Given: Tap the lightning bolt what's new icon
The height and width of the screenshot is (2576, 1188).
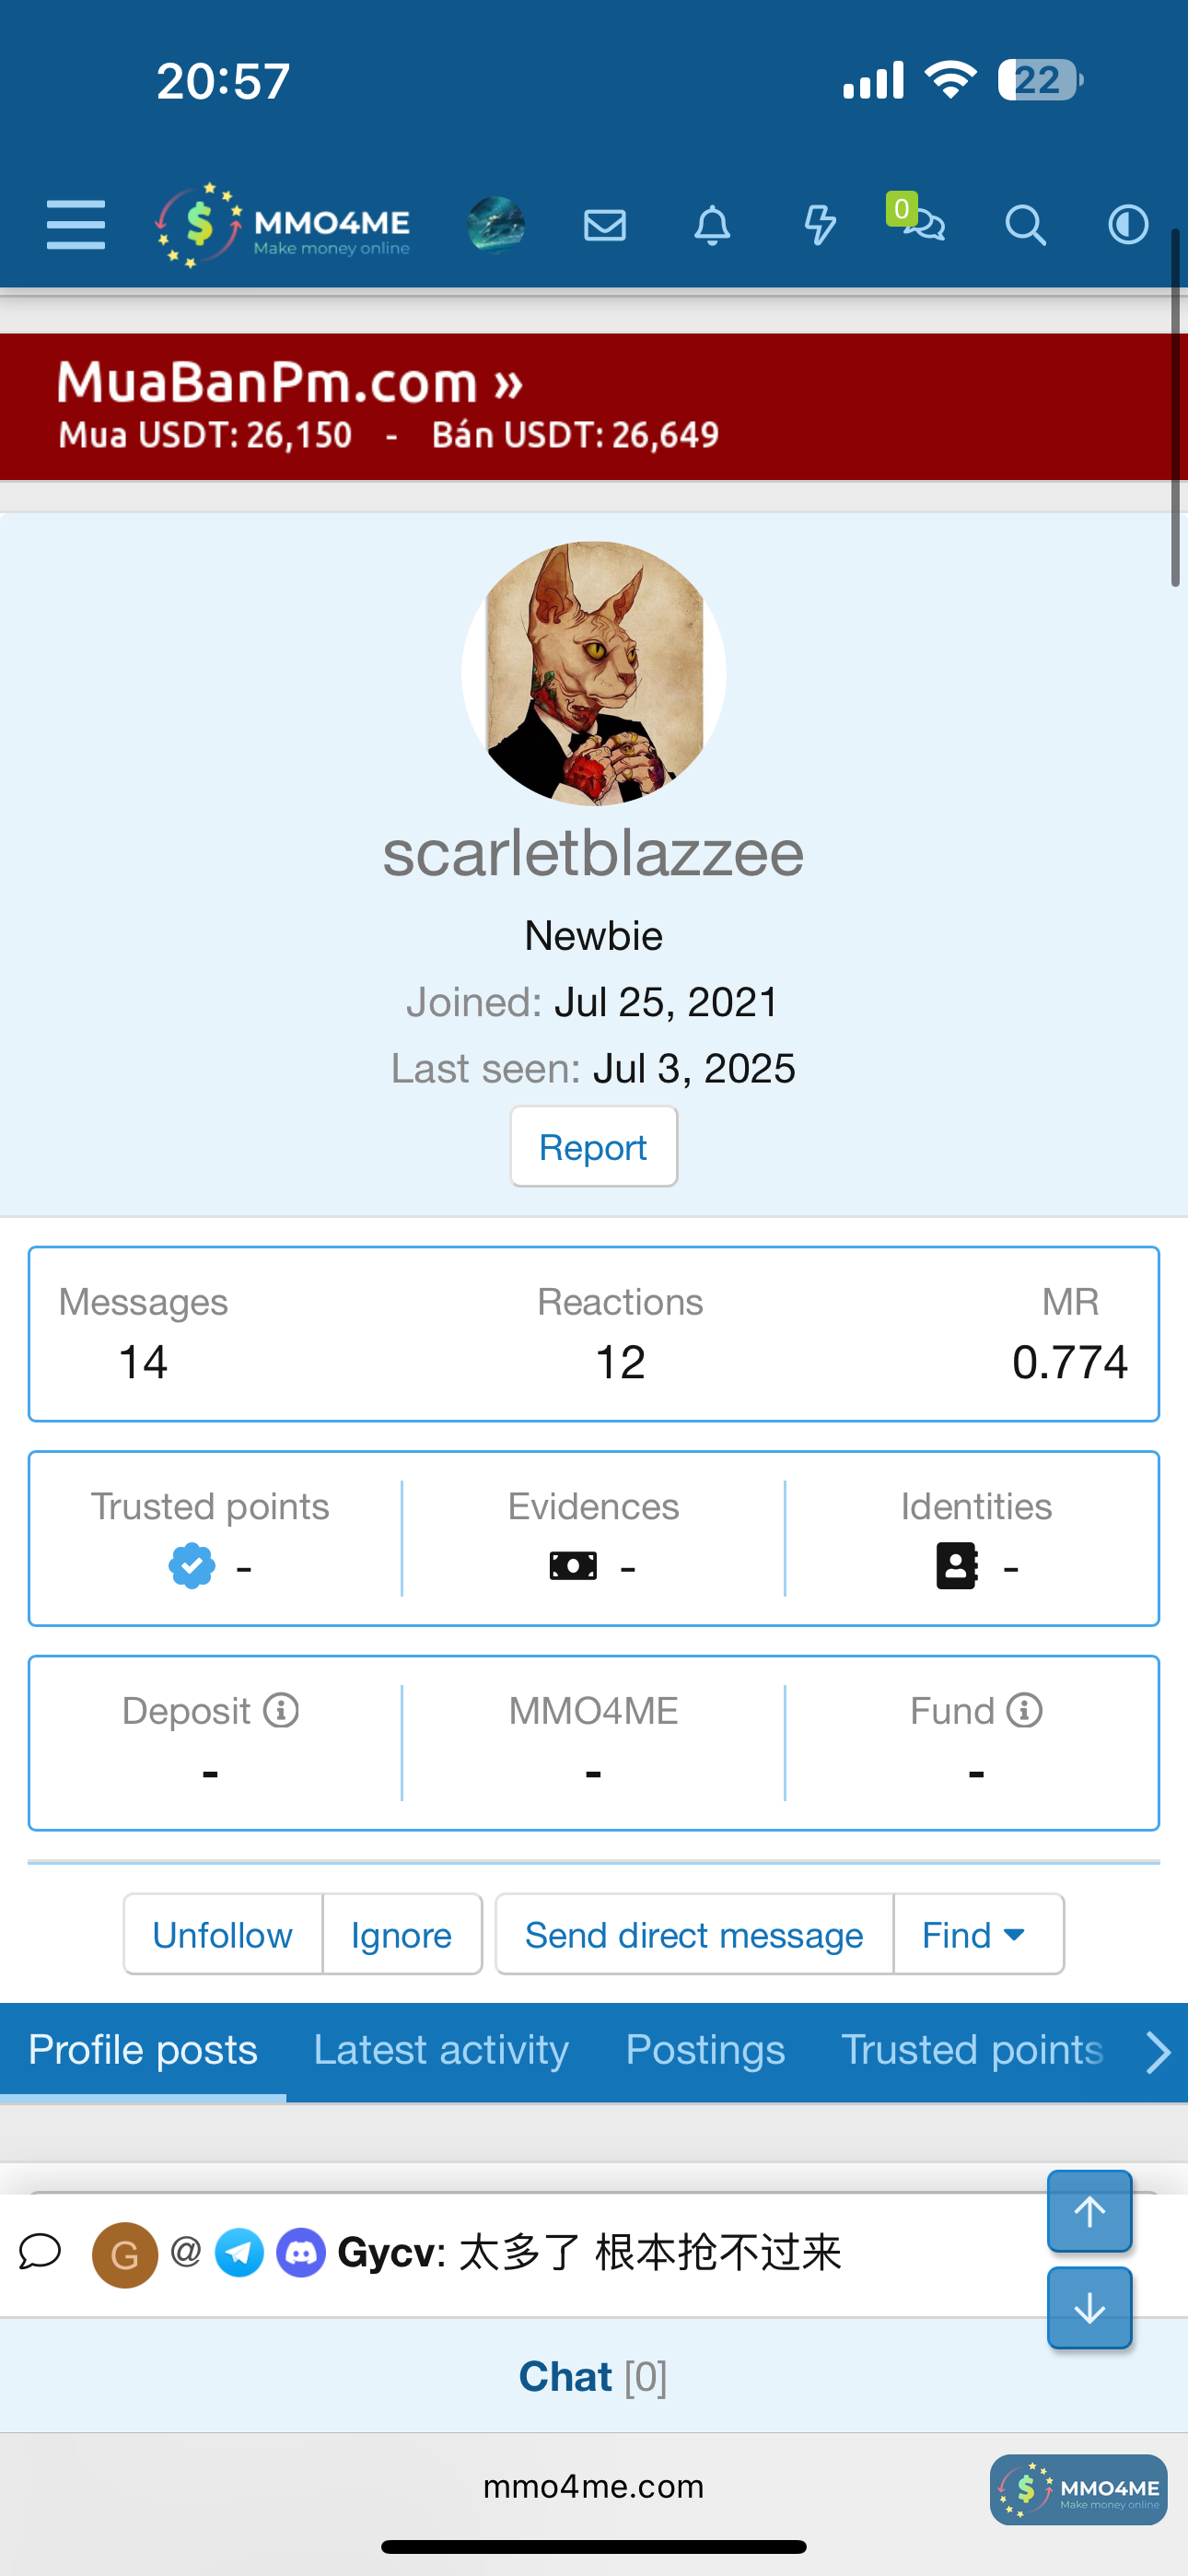Looking at the screenshot, I should pyautogui.click(x=820, y=225).
